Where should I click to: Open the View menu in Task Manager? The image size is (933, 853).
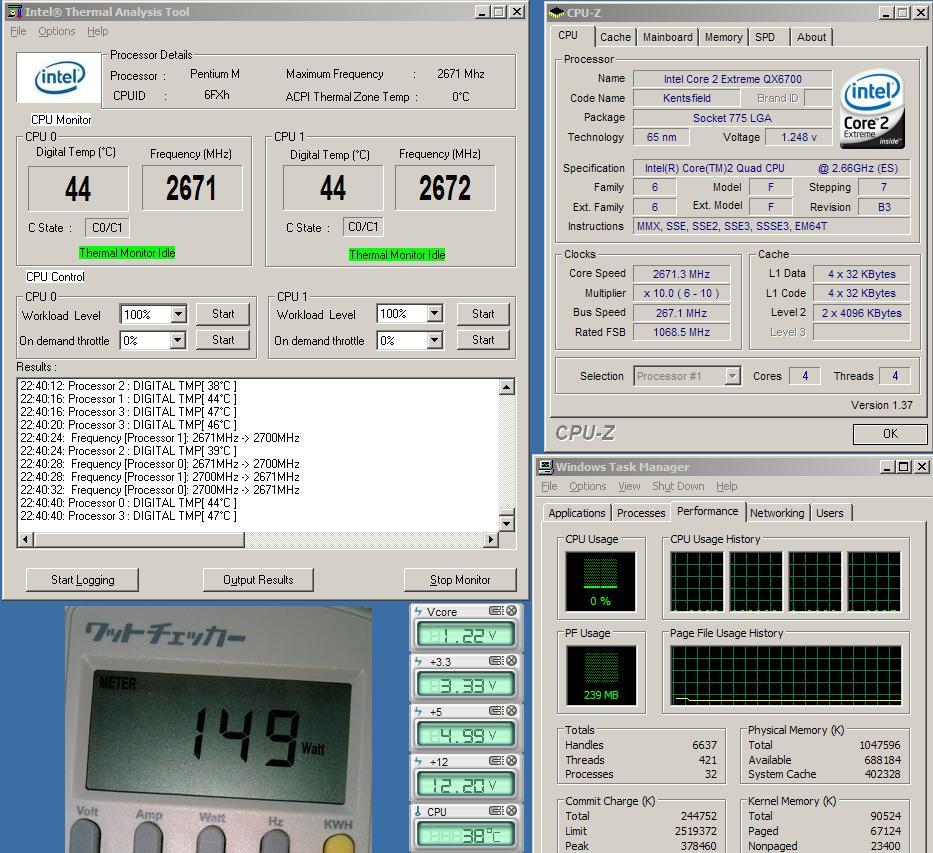coord(629,486)
